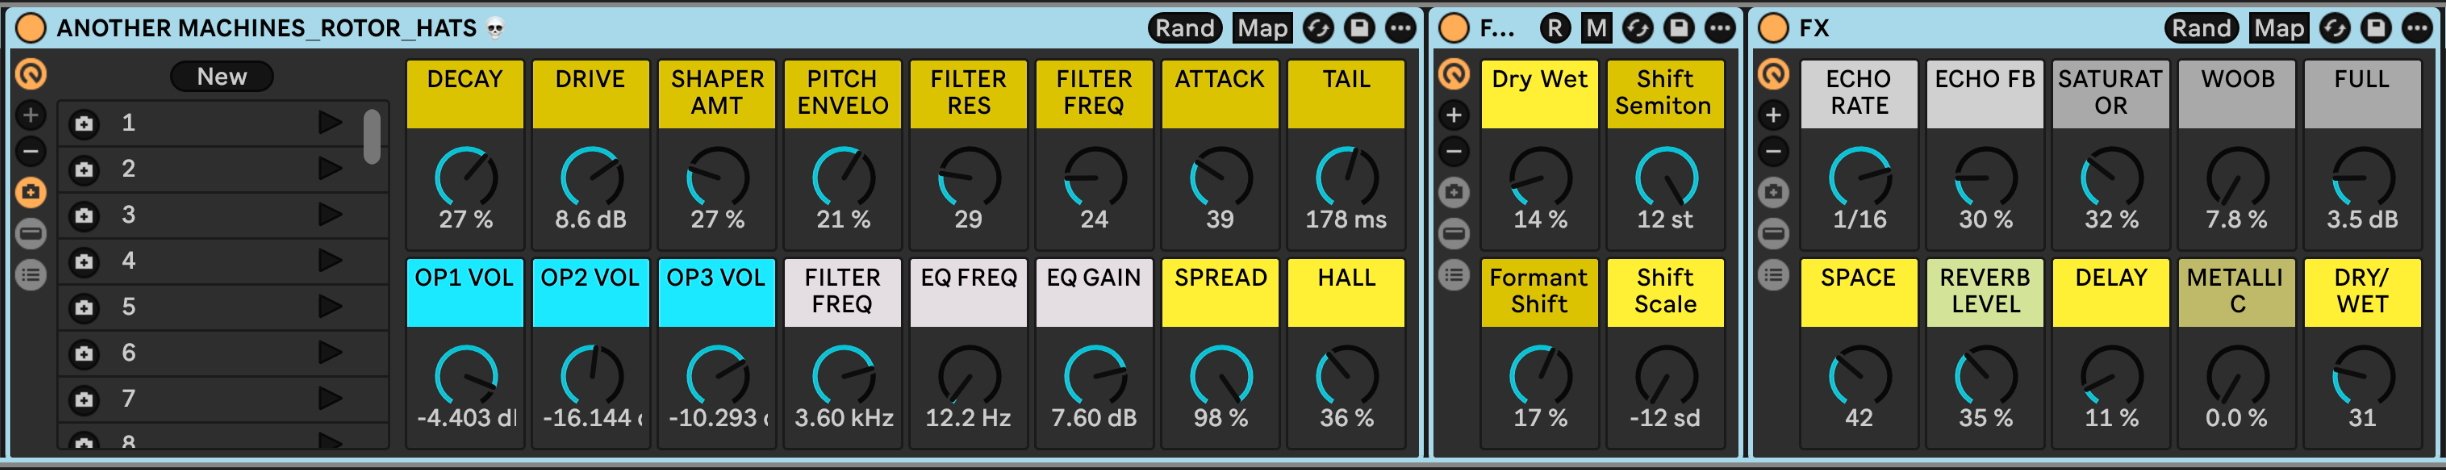This screenshot has height=470, width=2446.
Task: Toggle macro controls view in F... rack
Action: 1453,74
